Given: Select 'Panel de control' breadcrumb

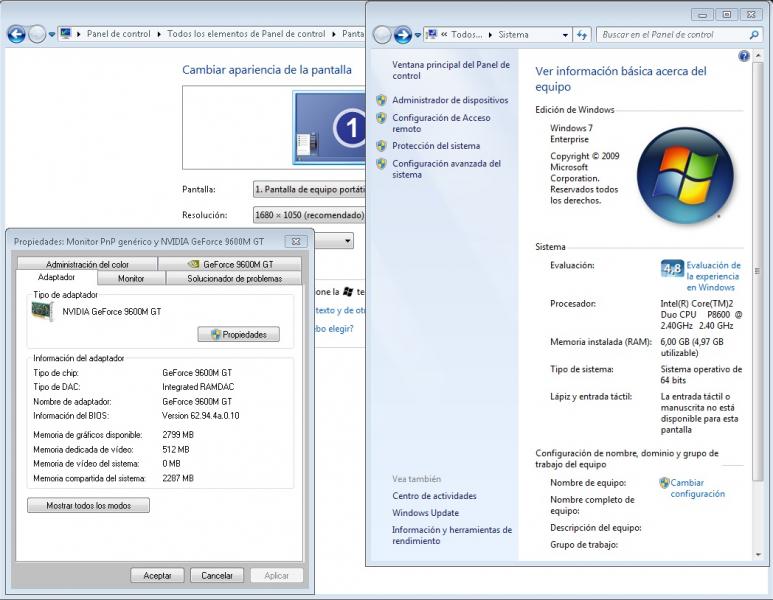Looking at the screenshot, I should pos(118,34).
